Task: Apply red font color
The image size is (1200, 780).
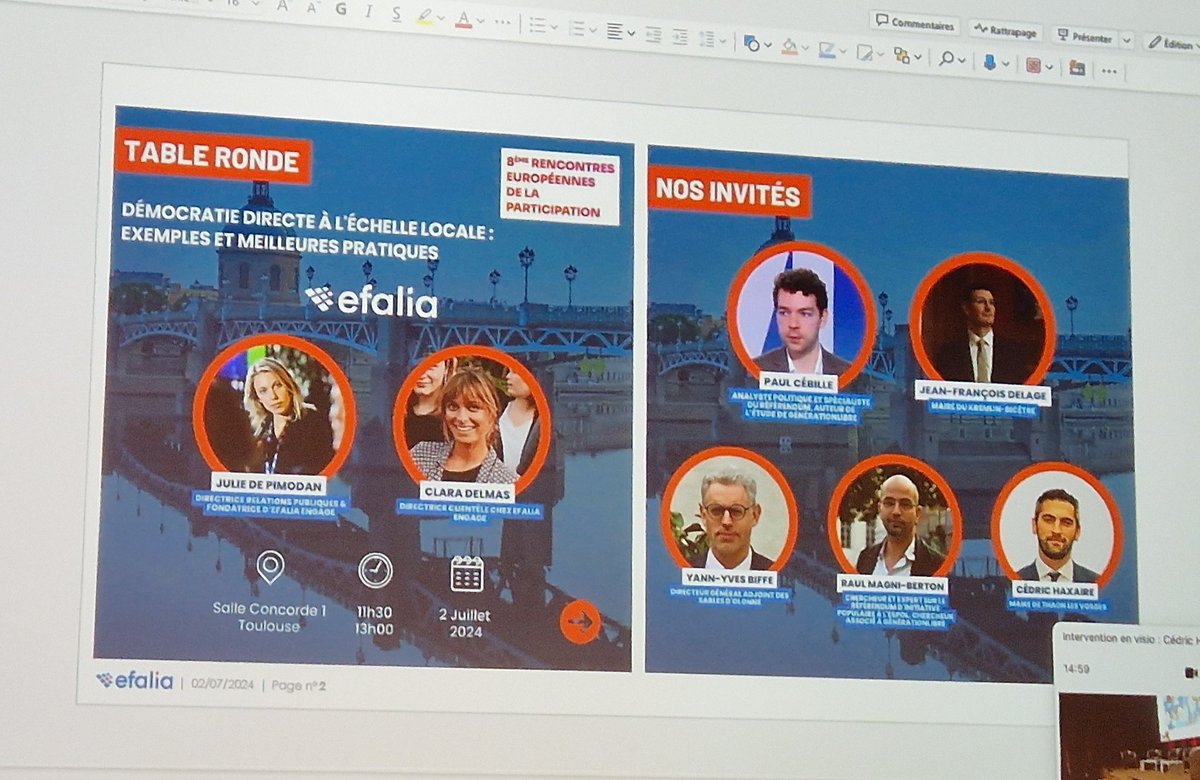Action: (463, 18)
